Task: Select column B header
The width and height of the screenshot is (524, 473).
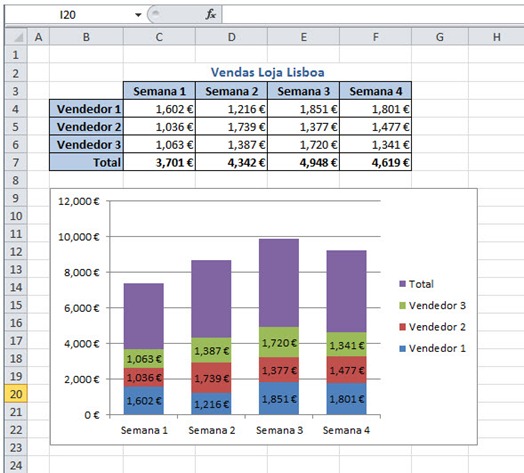Action: click(x=86, y=37)
